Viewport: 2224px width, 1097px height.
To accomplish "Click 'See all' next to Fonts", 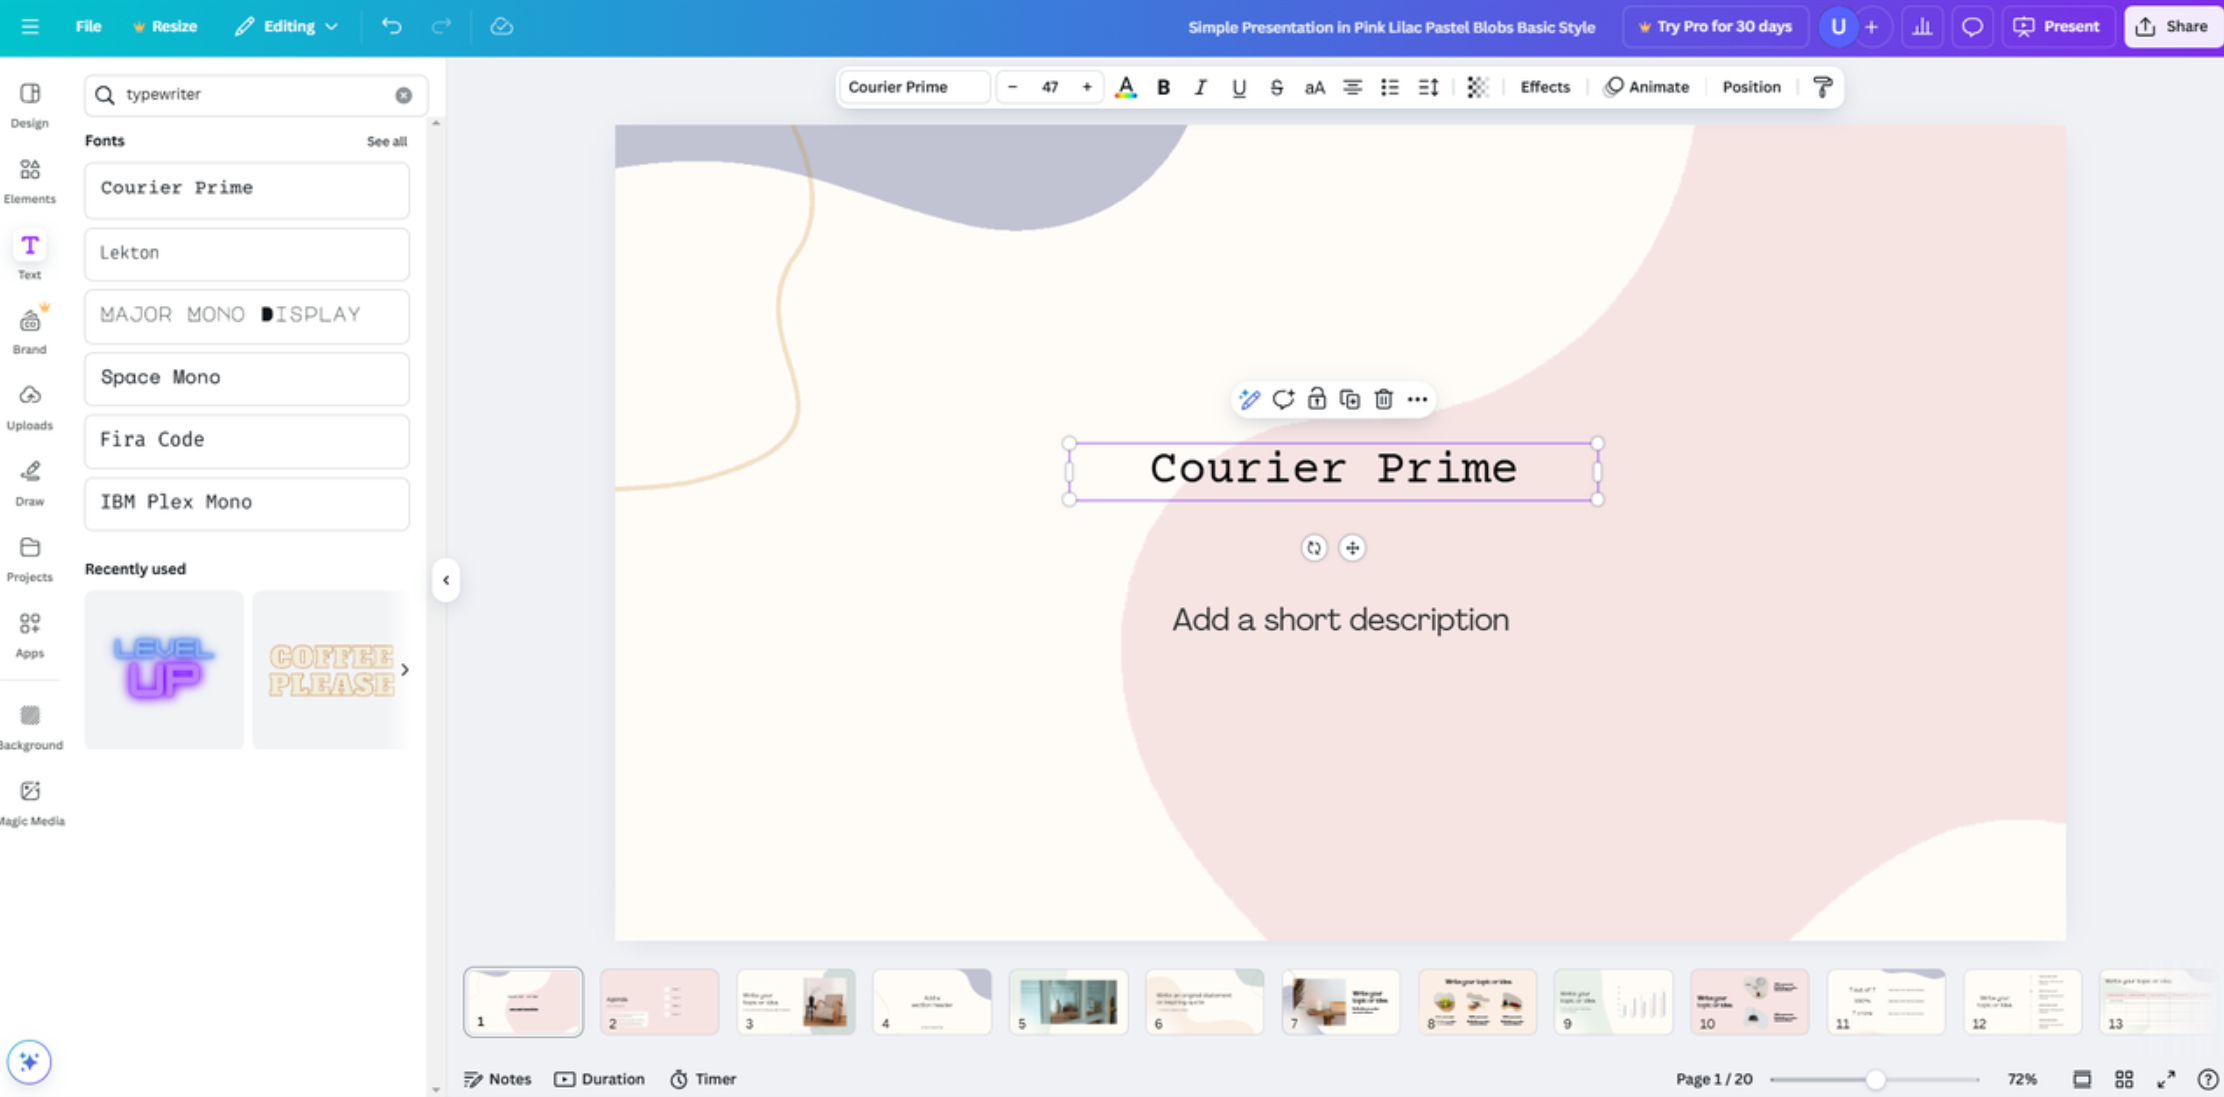I will tap(387, 141).
